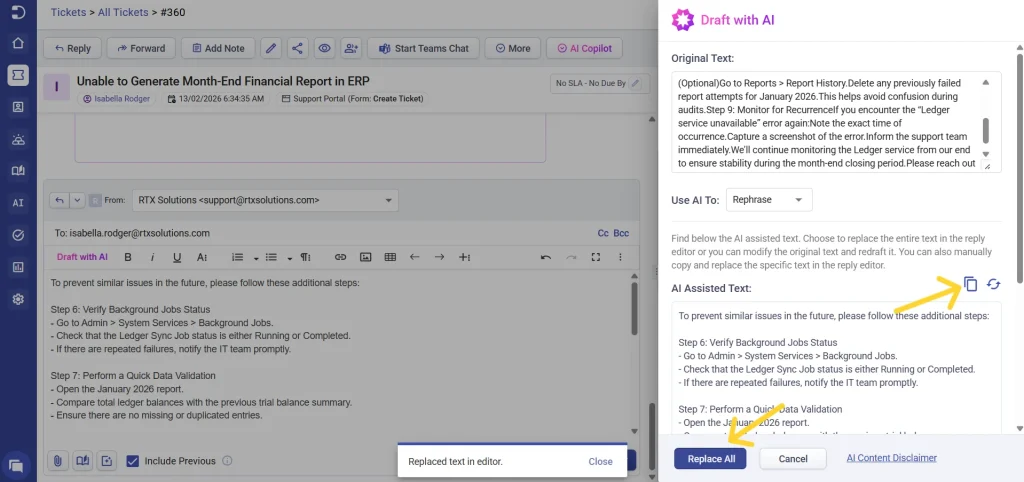Click the Forward button
This screenshot has height=482, width=1024.
click(140, 48)
